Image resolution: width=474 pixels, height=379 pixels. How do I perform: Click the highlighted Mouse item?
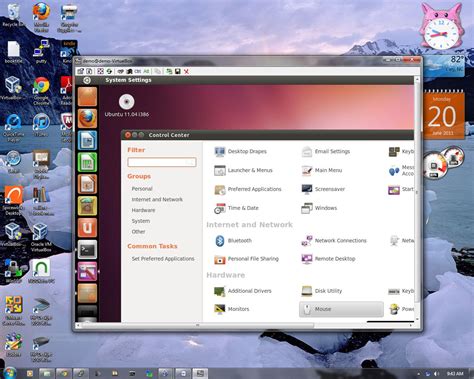coord(341,309)
